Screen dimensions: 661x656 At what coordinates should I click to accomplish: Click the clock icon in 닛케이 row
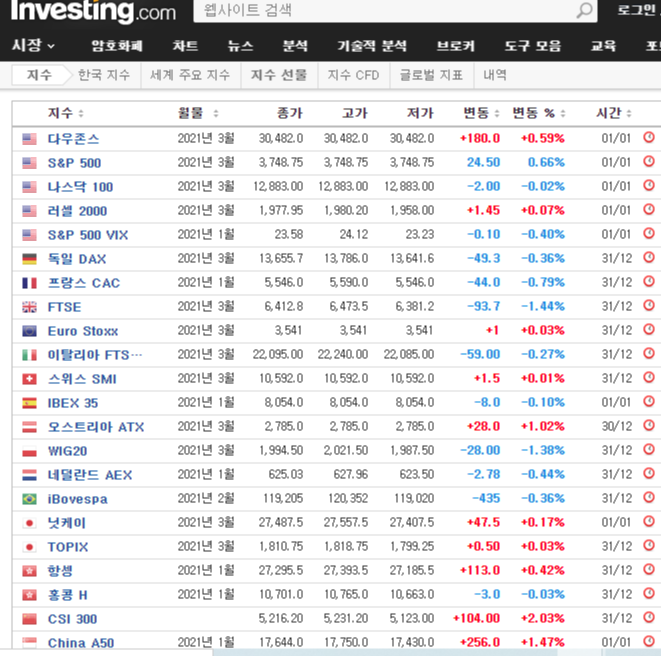click(x=649, y=522)
